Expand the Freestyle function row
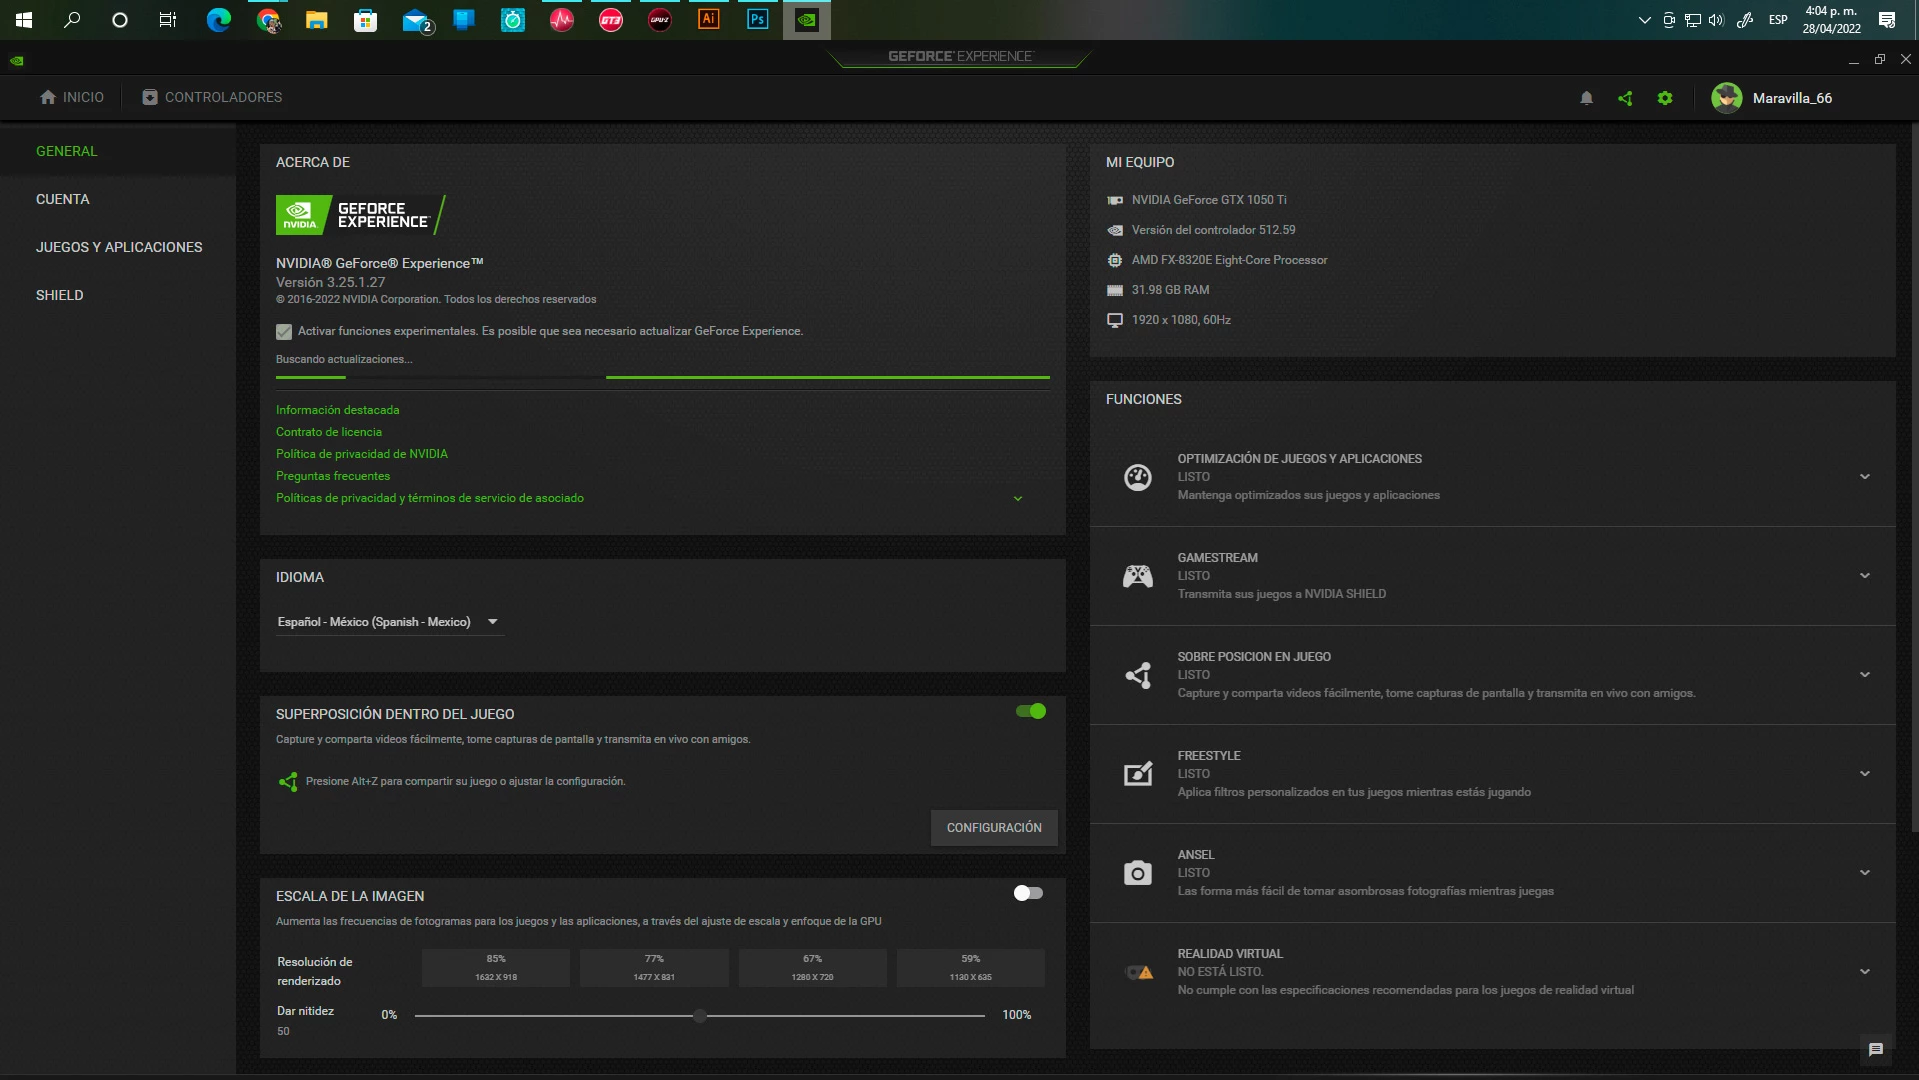Screen dimensions: 1919x1080 click(x=1865, y=774)
